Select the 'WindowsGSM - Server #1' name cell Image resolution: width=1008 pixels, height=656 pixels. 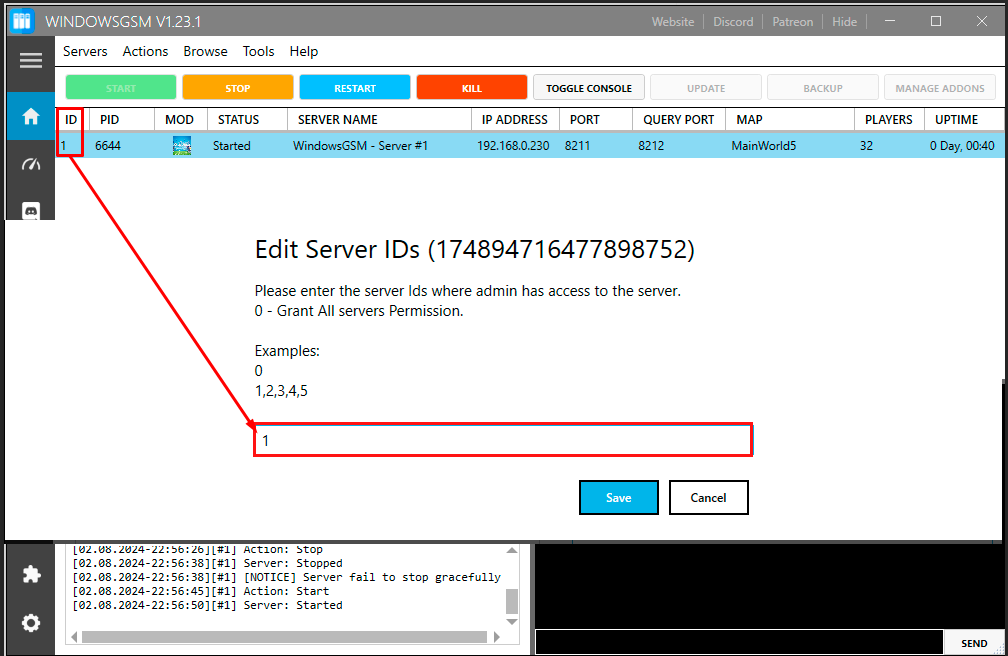coord(360,146)
